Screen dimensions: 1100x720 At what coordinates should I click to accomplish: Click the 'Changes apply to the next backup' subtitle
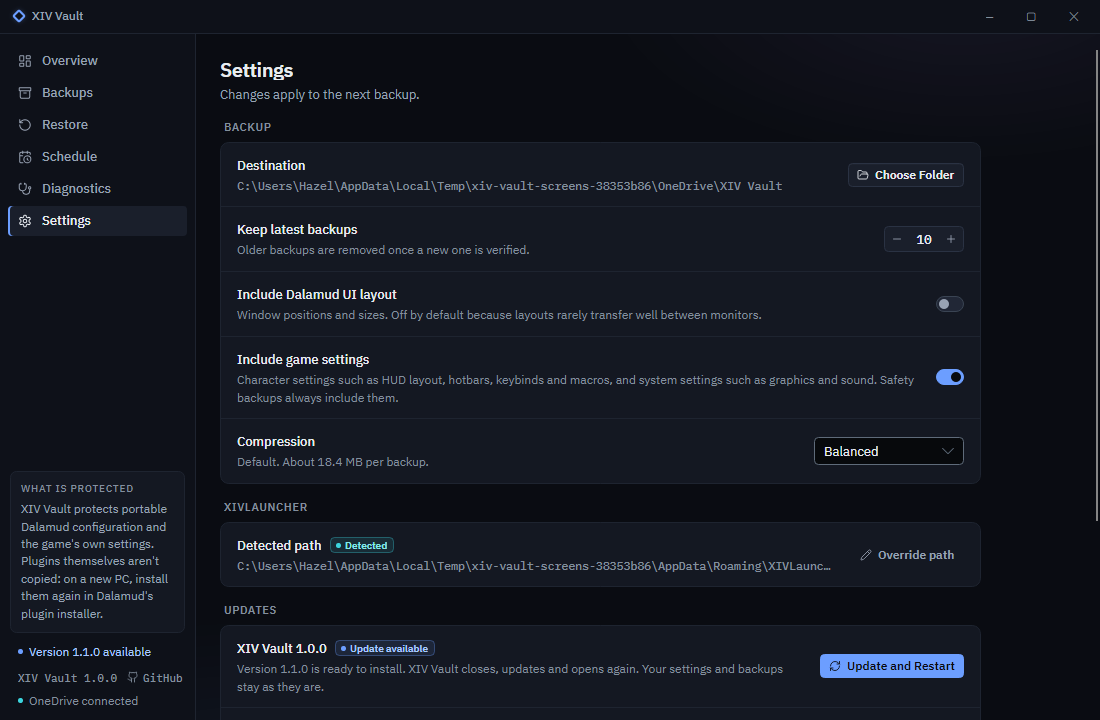coord(320,95)
